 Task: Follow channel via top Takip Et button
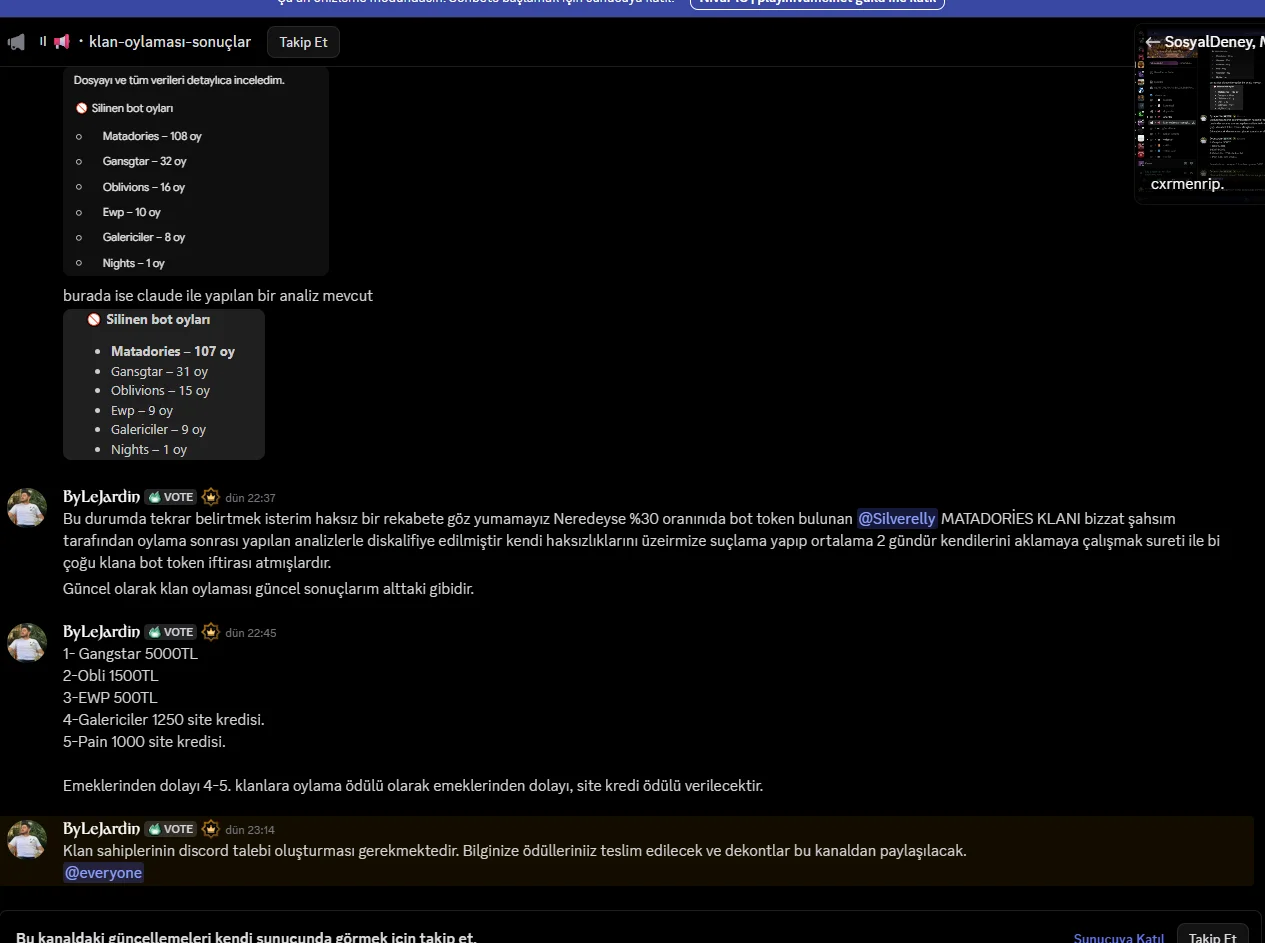point(303,42)
